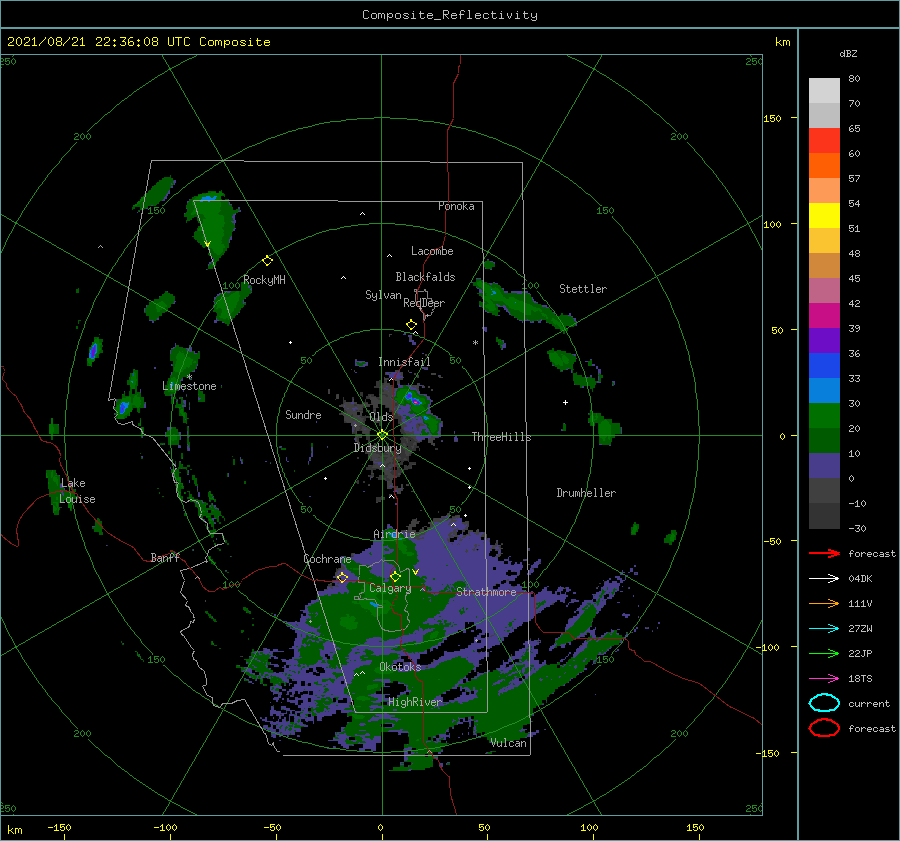The height and width of the screenshot is (841, 900).
Task: Click the orange 111V arrow icon
Action: click(x=824, y=603)
